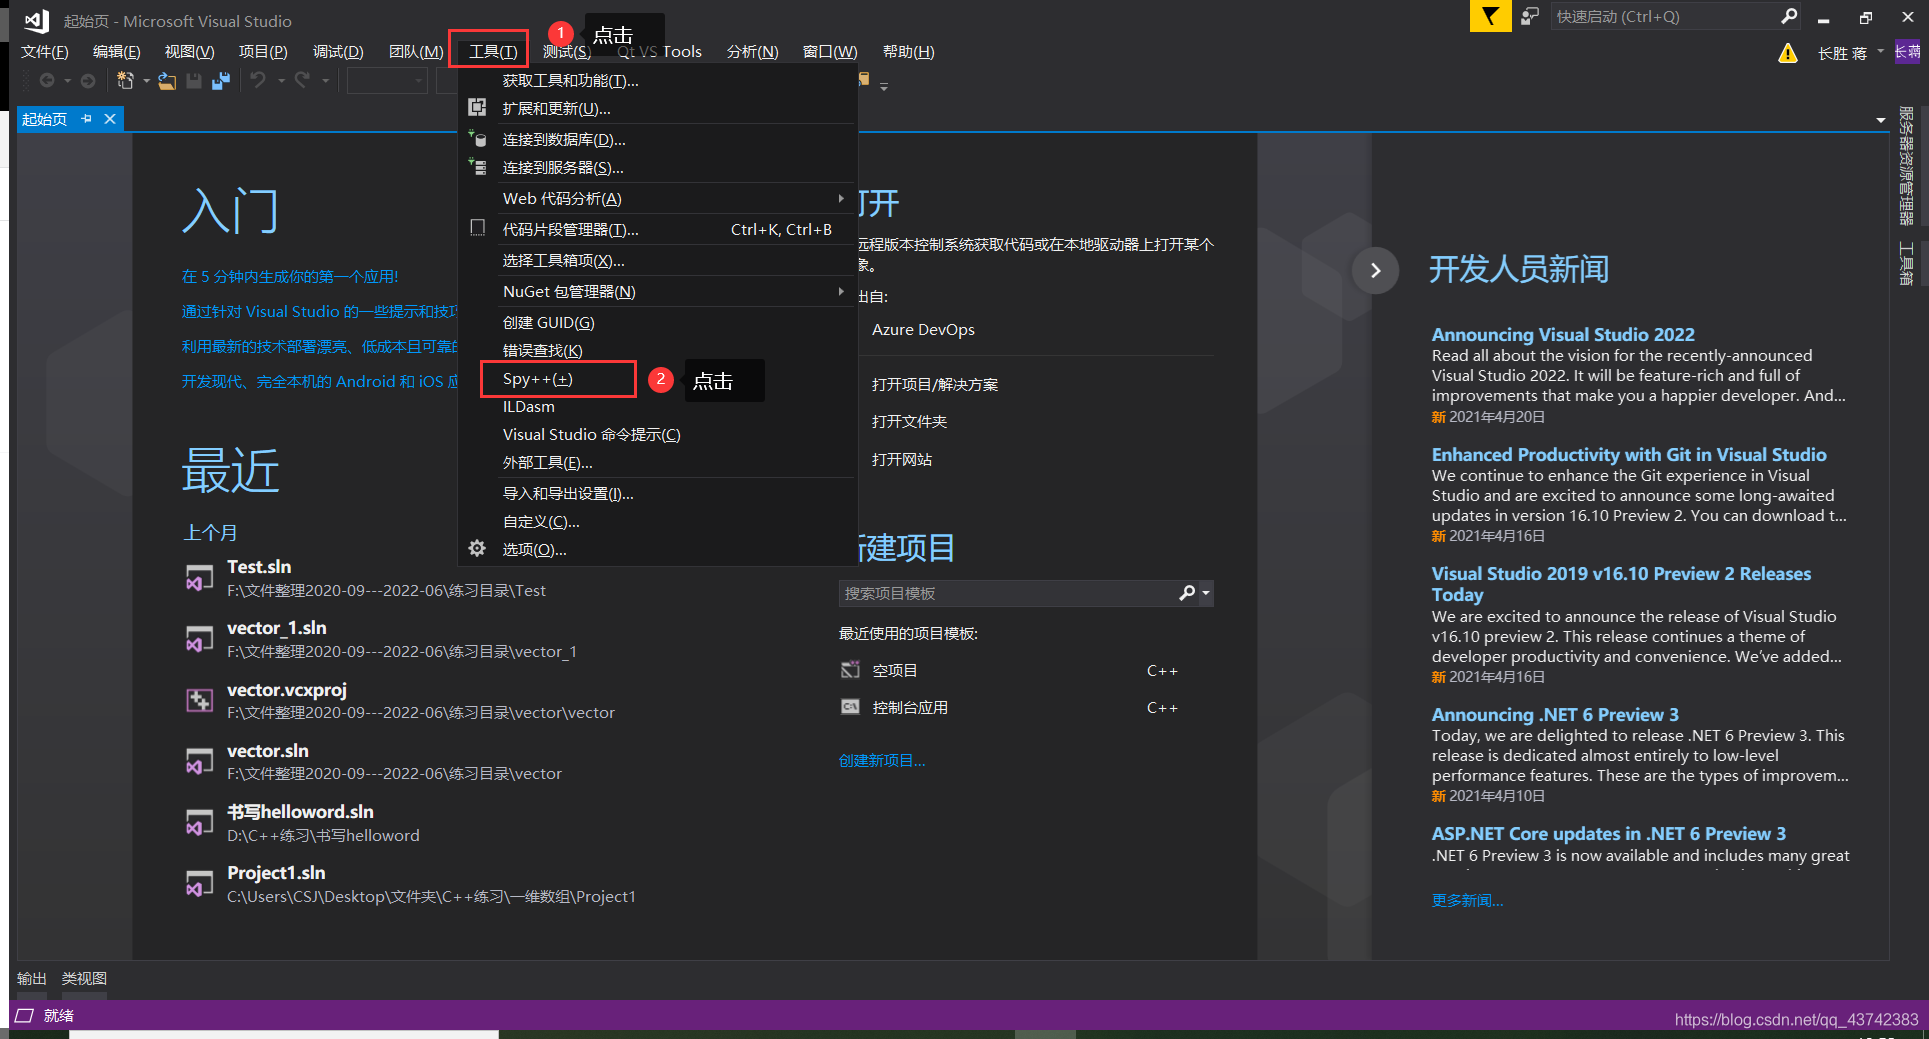Screen dimensions: 1929x1039
Task: Click the Save toolbar icon
Action: [x=194, y=81]
